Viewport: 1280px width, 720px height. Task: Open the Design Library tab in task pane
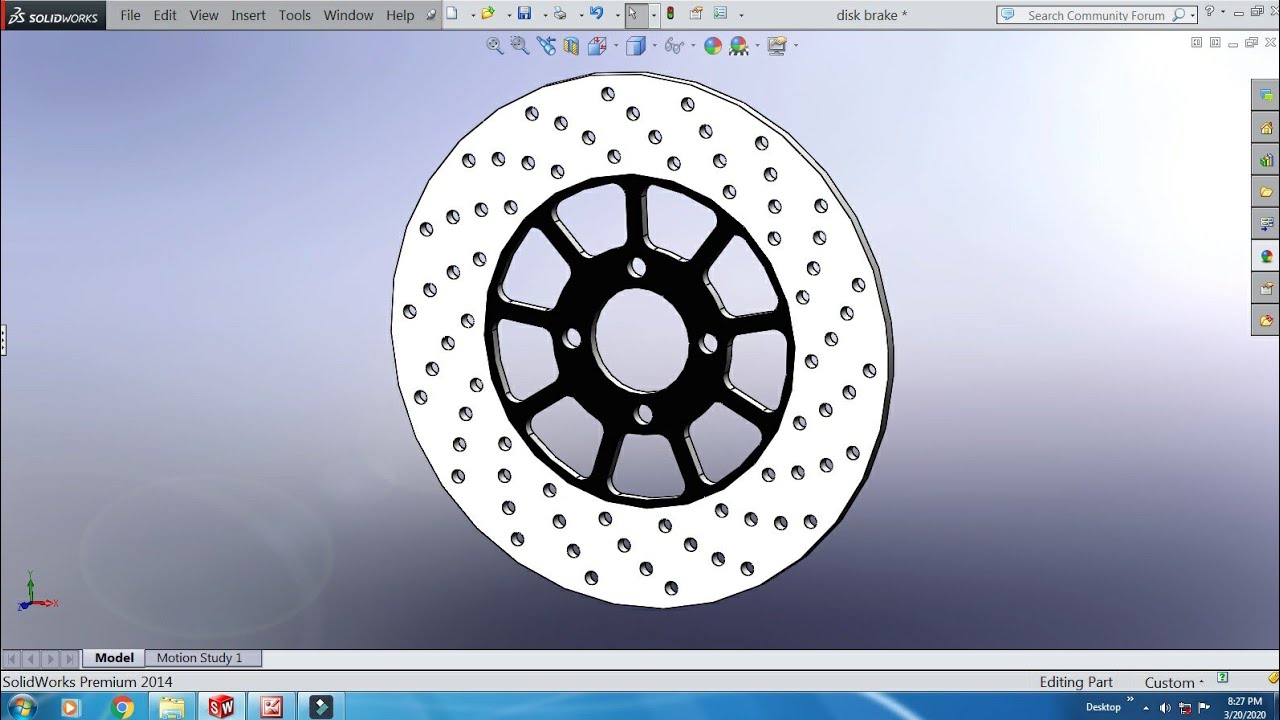pyautogui.click(x=1266, y=159)
